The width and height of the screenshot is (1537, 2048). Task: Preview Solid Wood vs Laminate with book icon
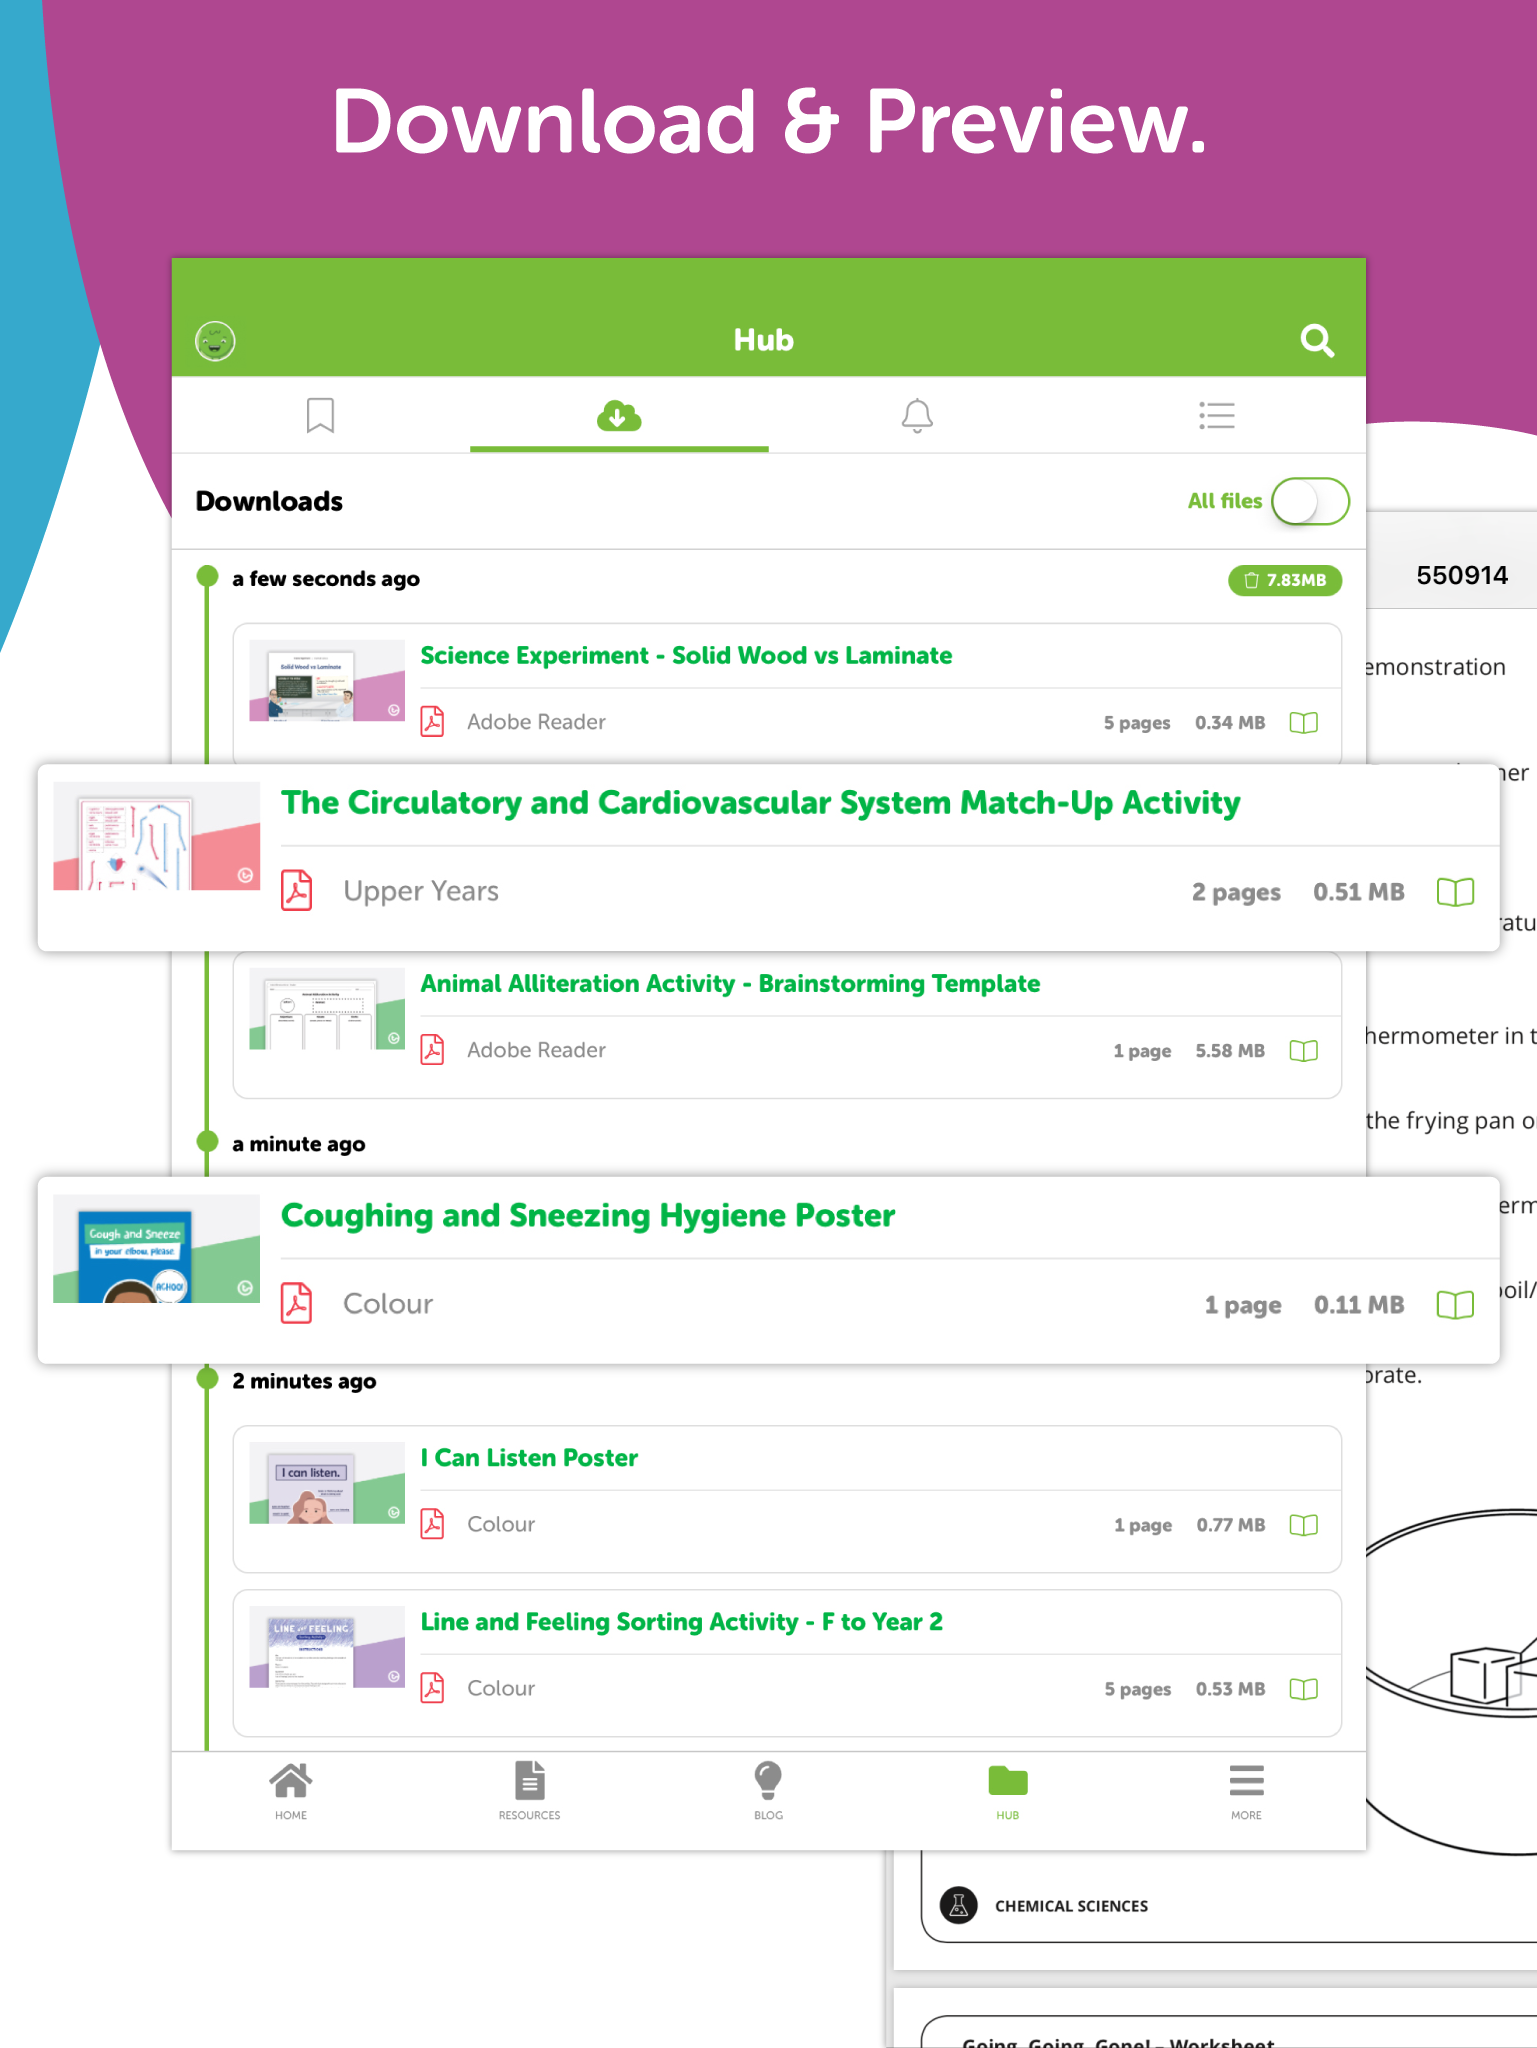pos(1303,722)
